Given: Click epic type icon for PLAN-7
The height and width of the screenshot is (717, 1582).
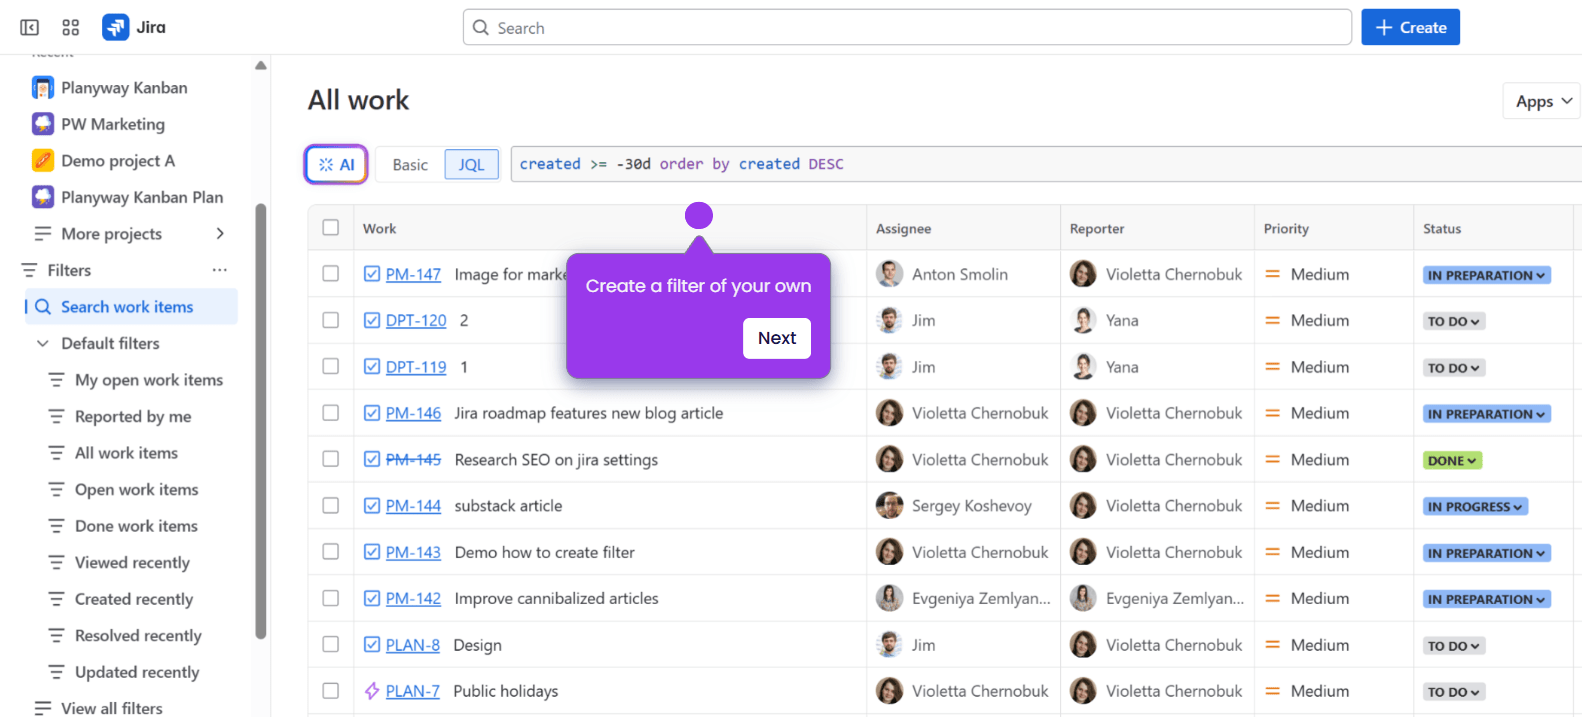Looking at the screenshot, I should [372, 691].
